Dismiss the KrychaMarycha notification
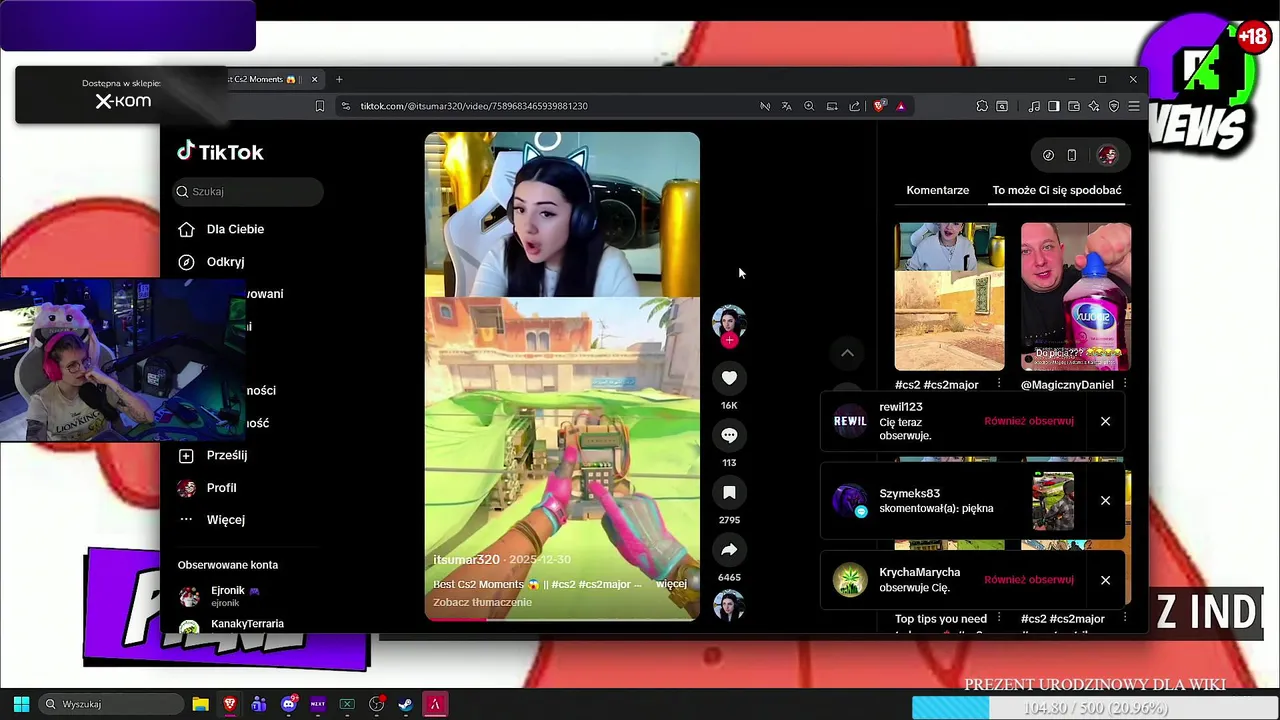 coord(1105,580)
